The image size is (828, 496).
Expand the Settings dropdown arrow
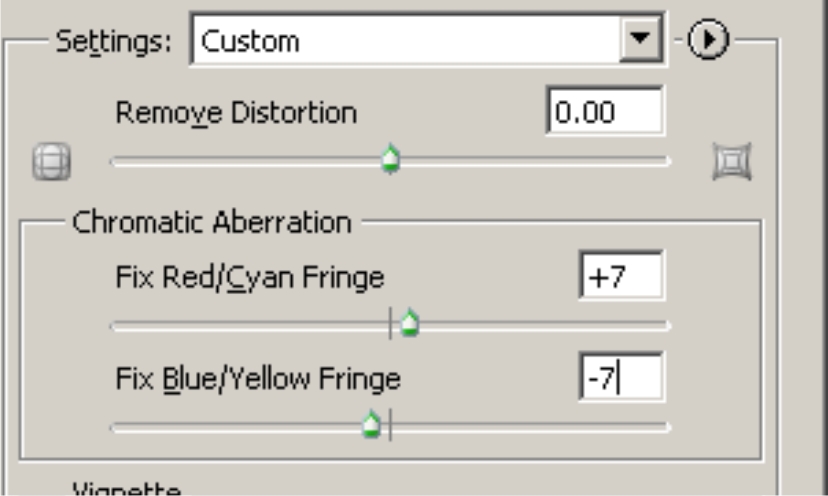click(635, 41)
